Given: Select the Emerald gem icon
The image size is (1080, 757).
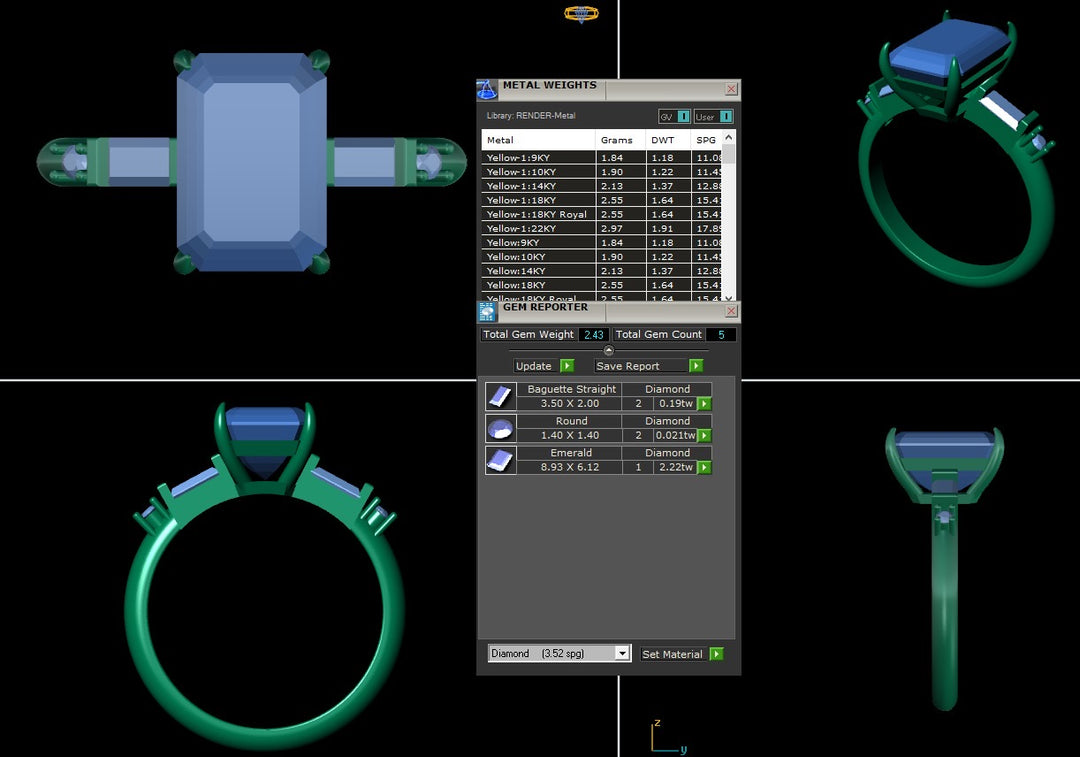Looking at the screenshot, I should click(500, 461).
